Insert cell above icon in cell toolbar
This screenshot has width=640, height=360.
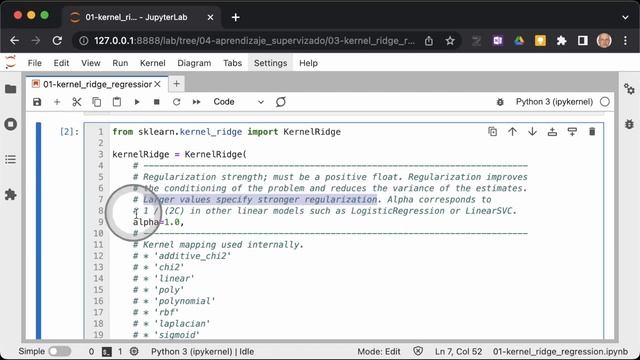click(x=552, y=131)
